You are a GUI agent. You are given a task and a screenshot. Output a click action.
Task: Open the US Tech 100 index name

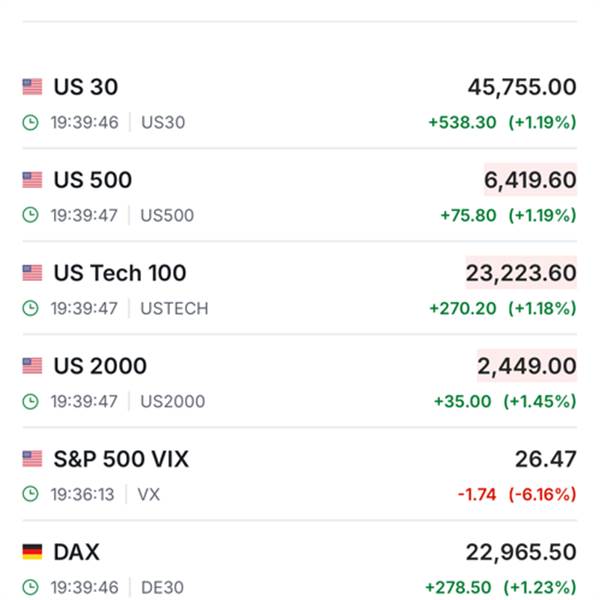pyautogui.click(x=119, y=273)
